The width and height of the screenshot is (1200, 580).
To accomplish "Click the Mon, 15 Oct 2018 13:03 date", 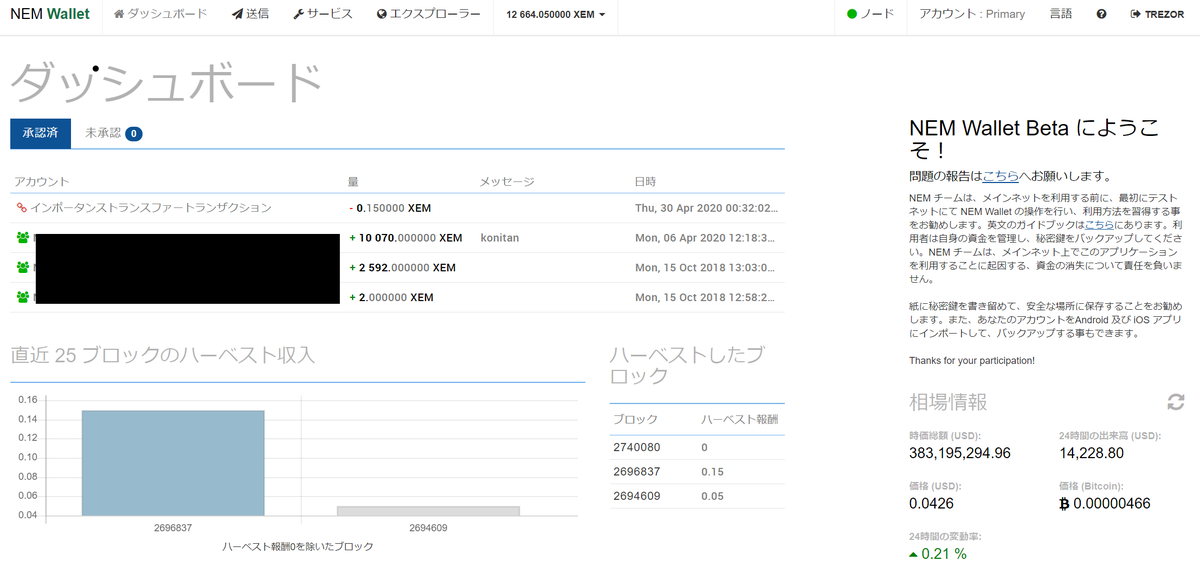I will (x=706, y=268).
